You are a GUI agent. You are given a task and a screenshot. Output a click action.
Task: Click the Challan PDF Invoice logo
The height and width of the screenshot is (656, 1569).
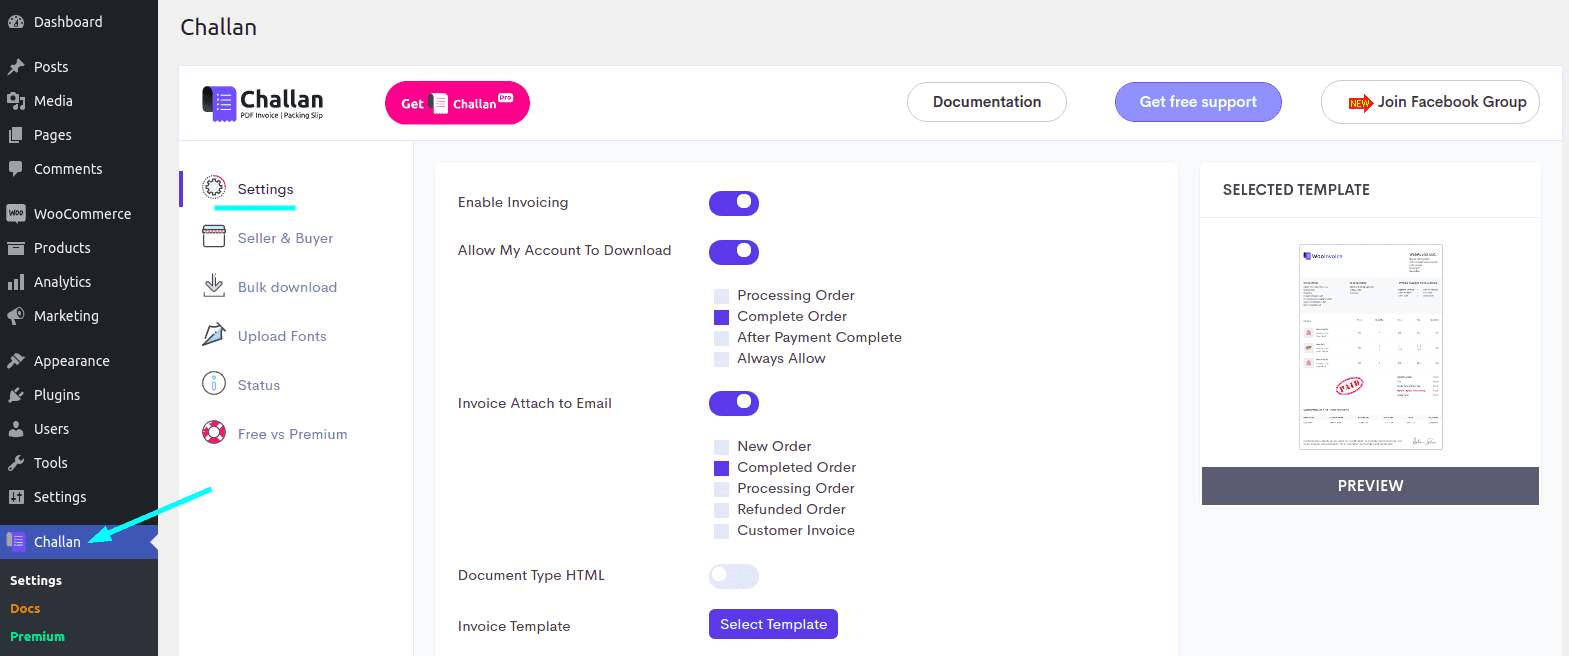(263, 103)
